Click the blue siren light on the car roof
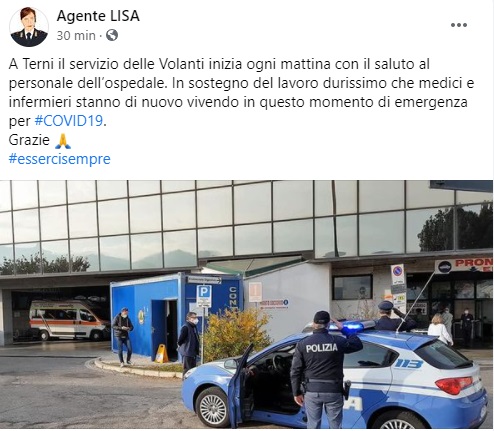Viewport: 494px width, 431px height. point(354,327)
